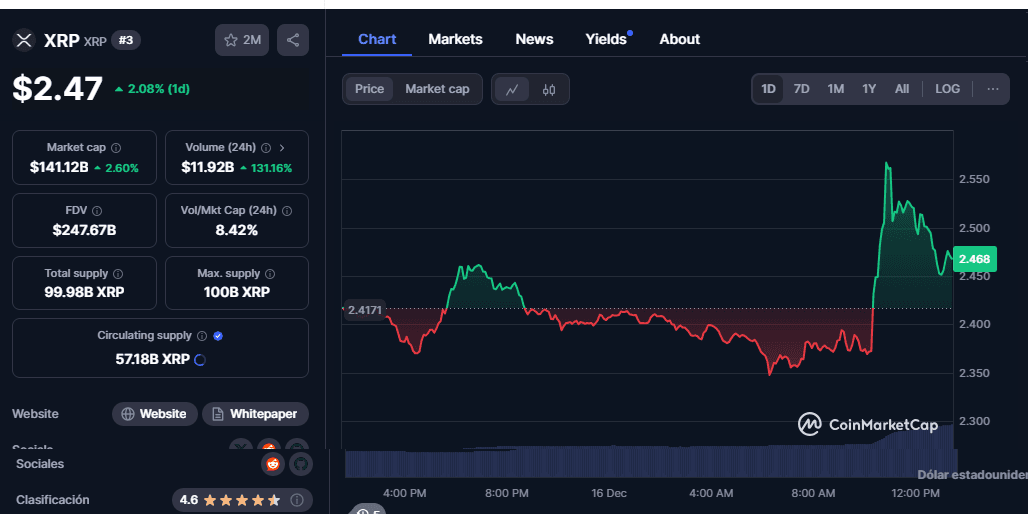
Task: Switch to candlestick chart icon
Action: click(549, 89)
